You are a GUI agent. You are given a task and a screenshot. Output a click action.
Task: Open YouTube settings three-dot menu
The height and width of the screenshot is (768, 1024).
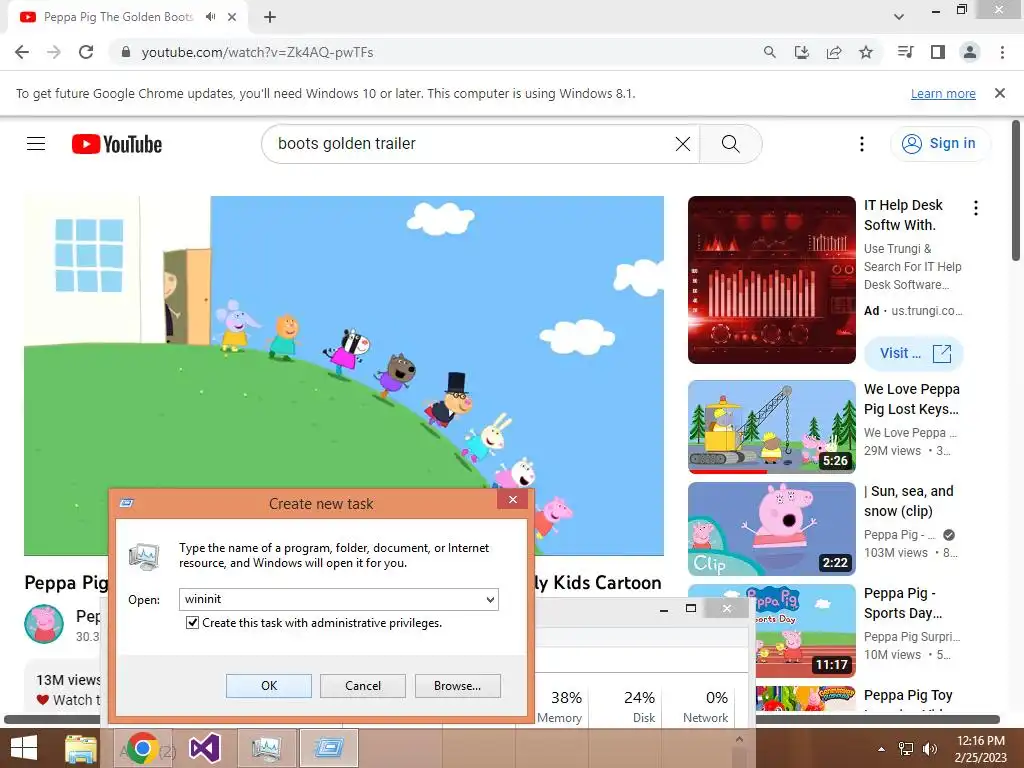coord(862,144)
